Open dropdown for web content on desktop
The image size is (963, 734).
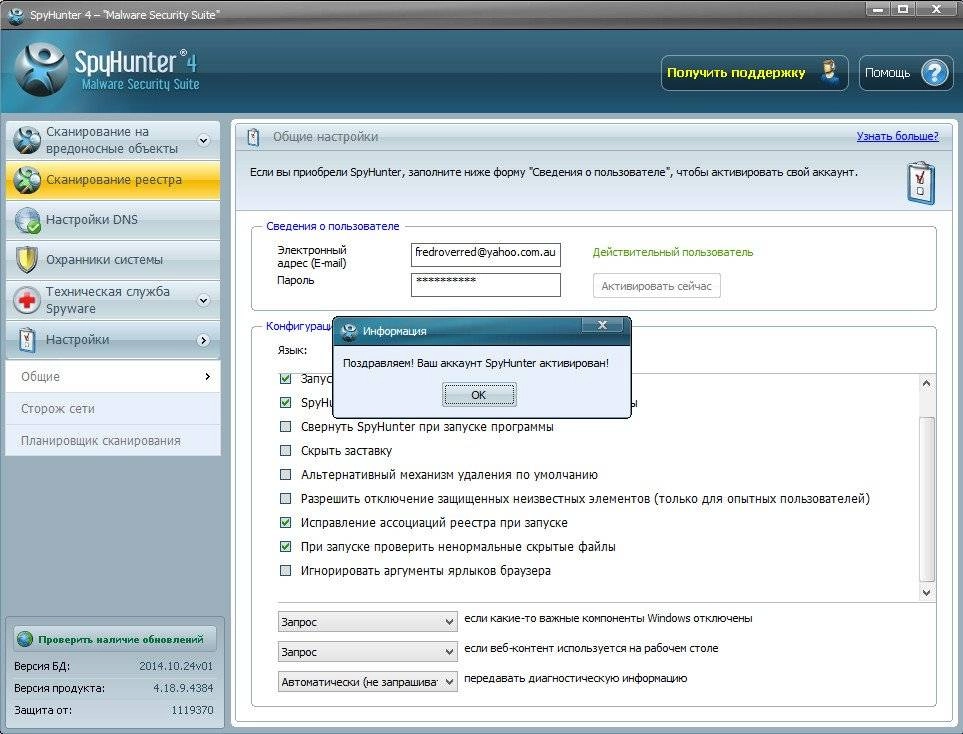tap(367, 652)
